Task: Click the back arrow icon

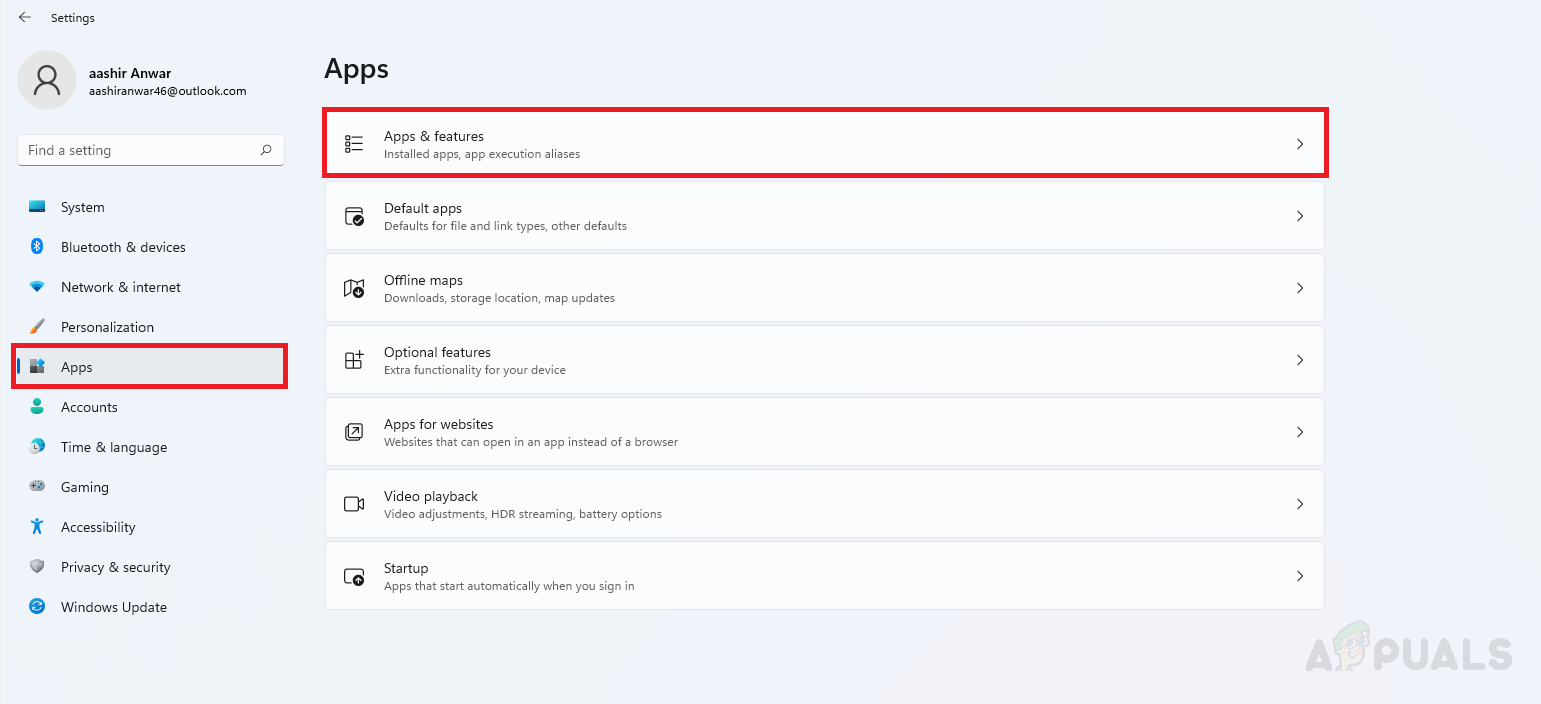Action: (25, 18)
